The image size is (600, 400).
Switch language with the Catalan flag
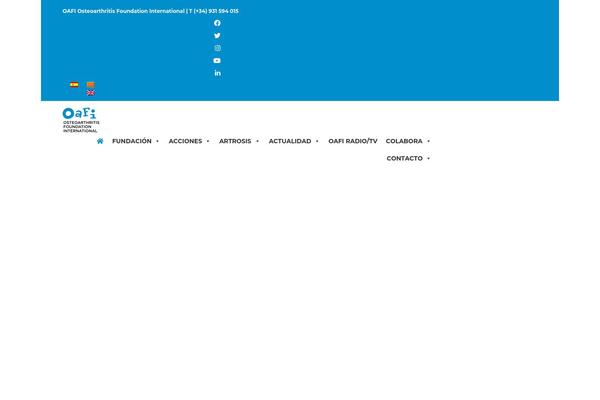(90, 85)
